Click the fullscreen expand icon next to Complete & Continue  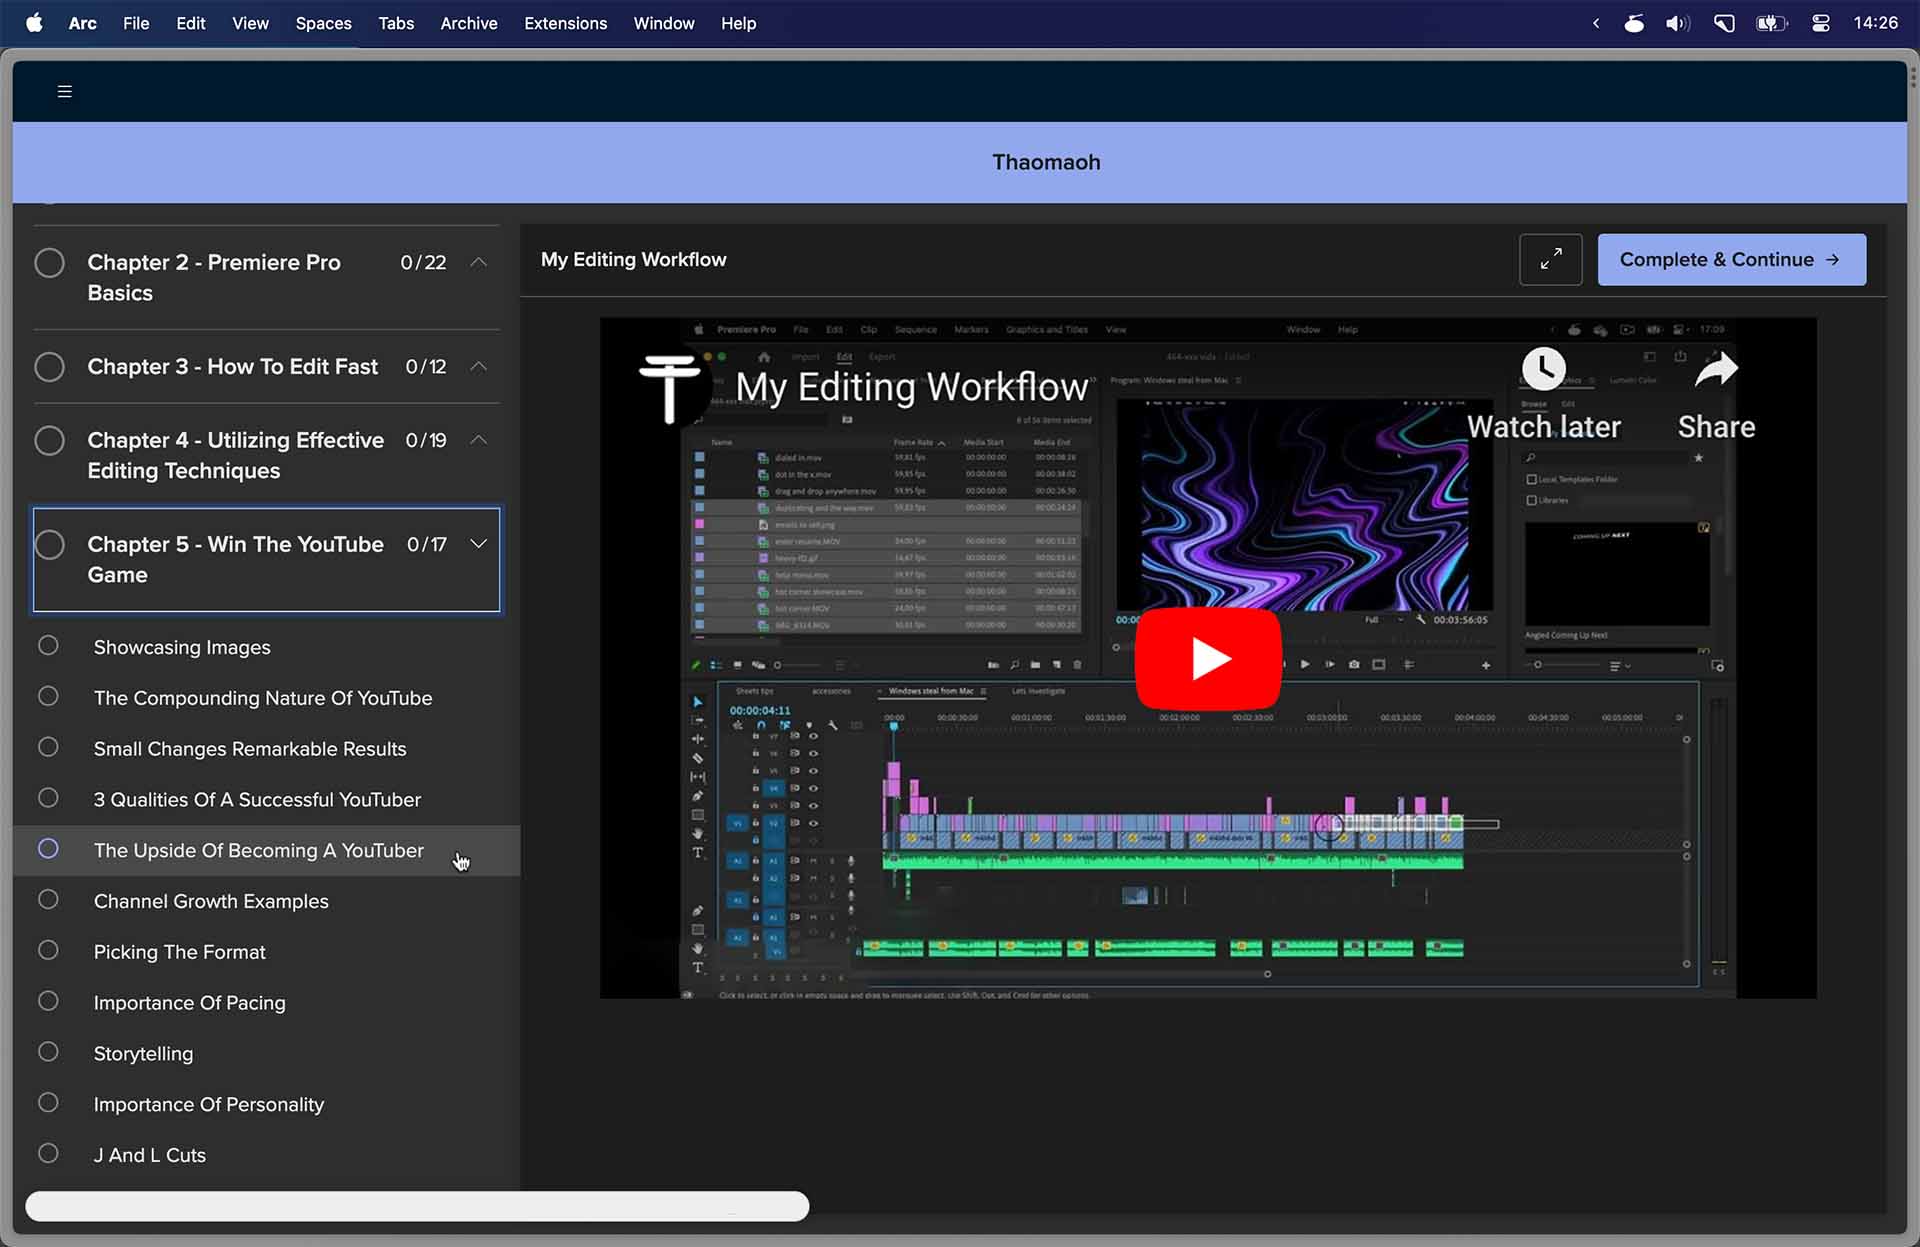(x=1550, y=259)
